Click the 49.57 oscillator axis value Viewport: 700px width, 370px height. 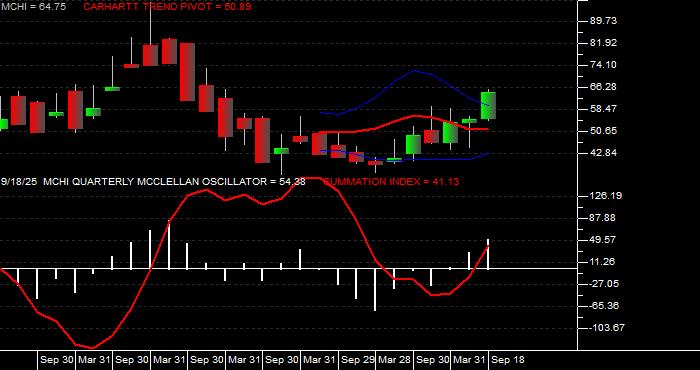603,240
